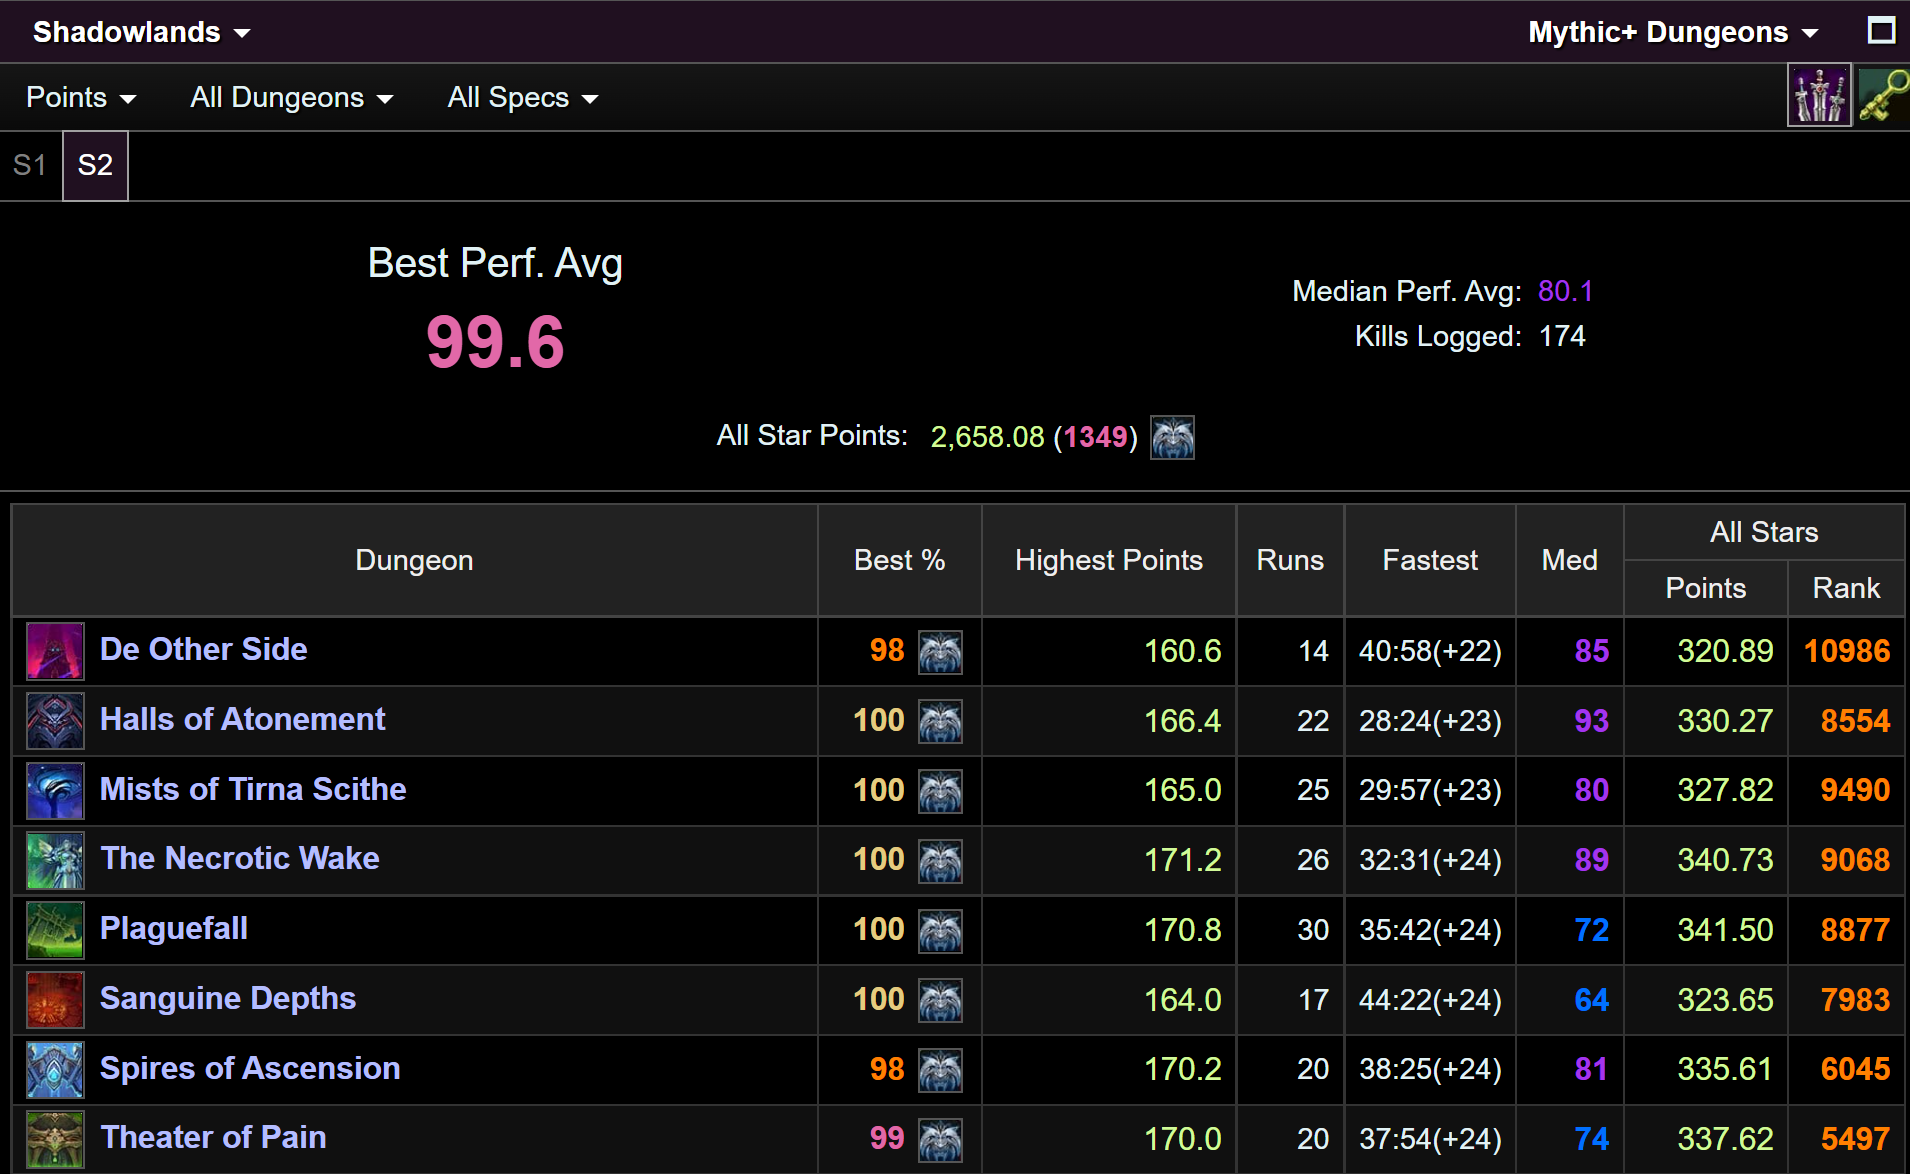
Task: Click spec icon in Halls of Atonement row
Action: [x=940, y=721]
